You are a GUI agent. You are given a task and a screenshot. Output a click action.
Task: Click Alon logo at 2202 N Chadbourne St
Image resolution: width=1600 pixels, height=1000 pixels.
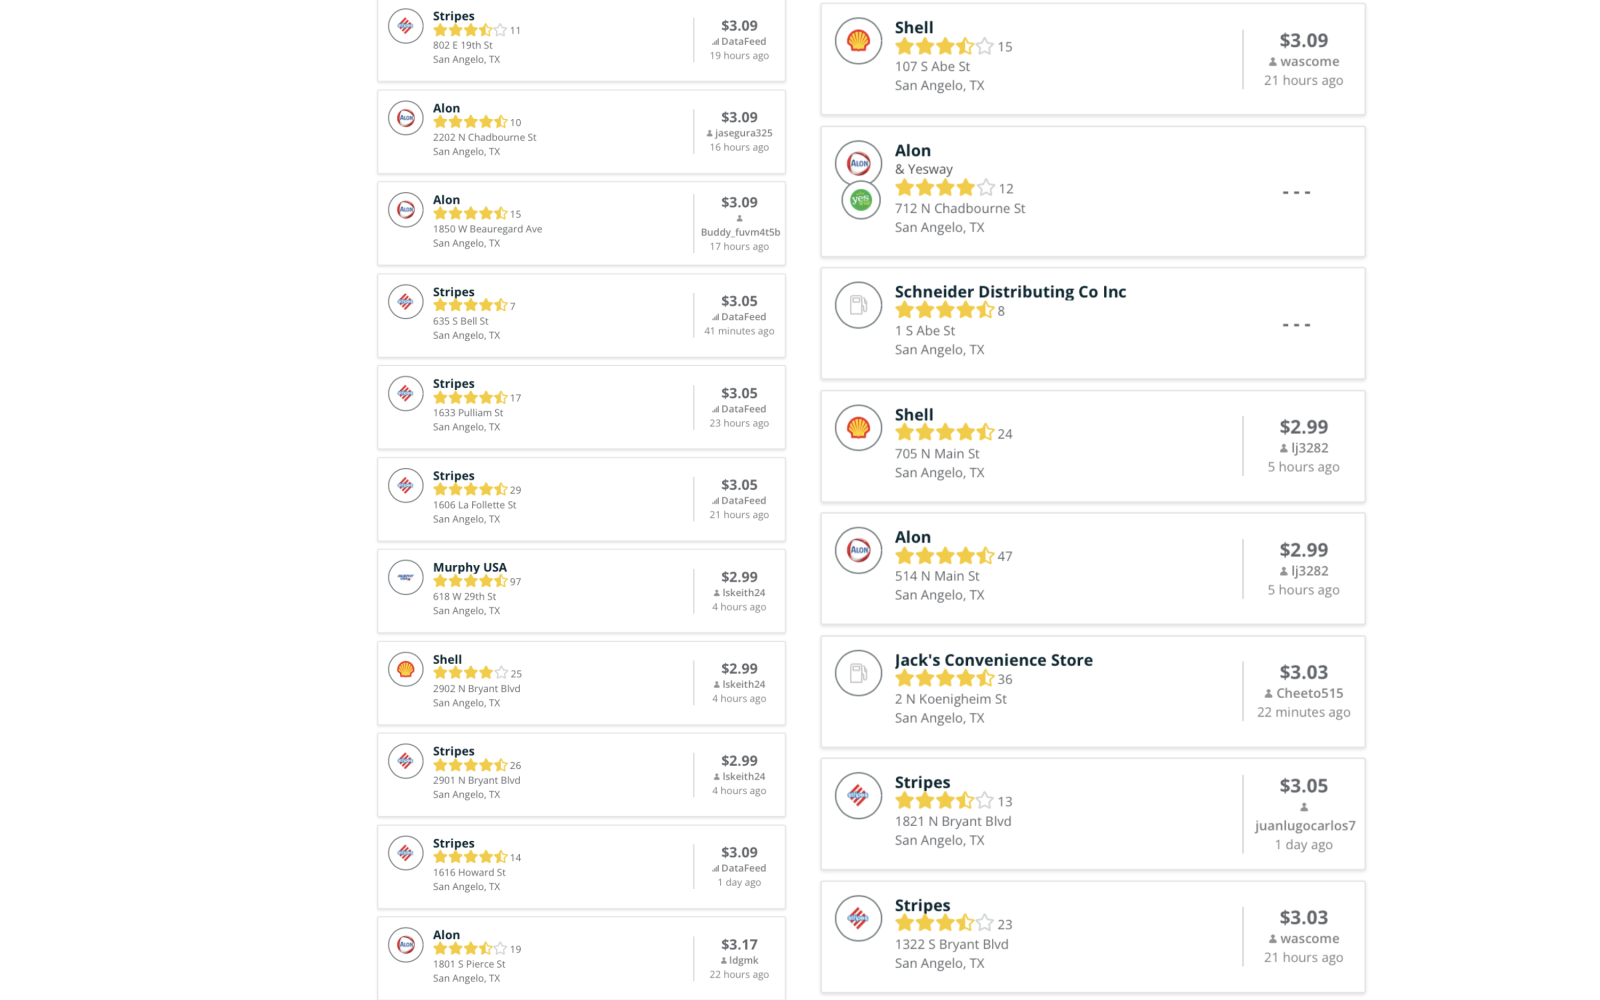pos(406,118)
